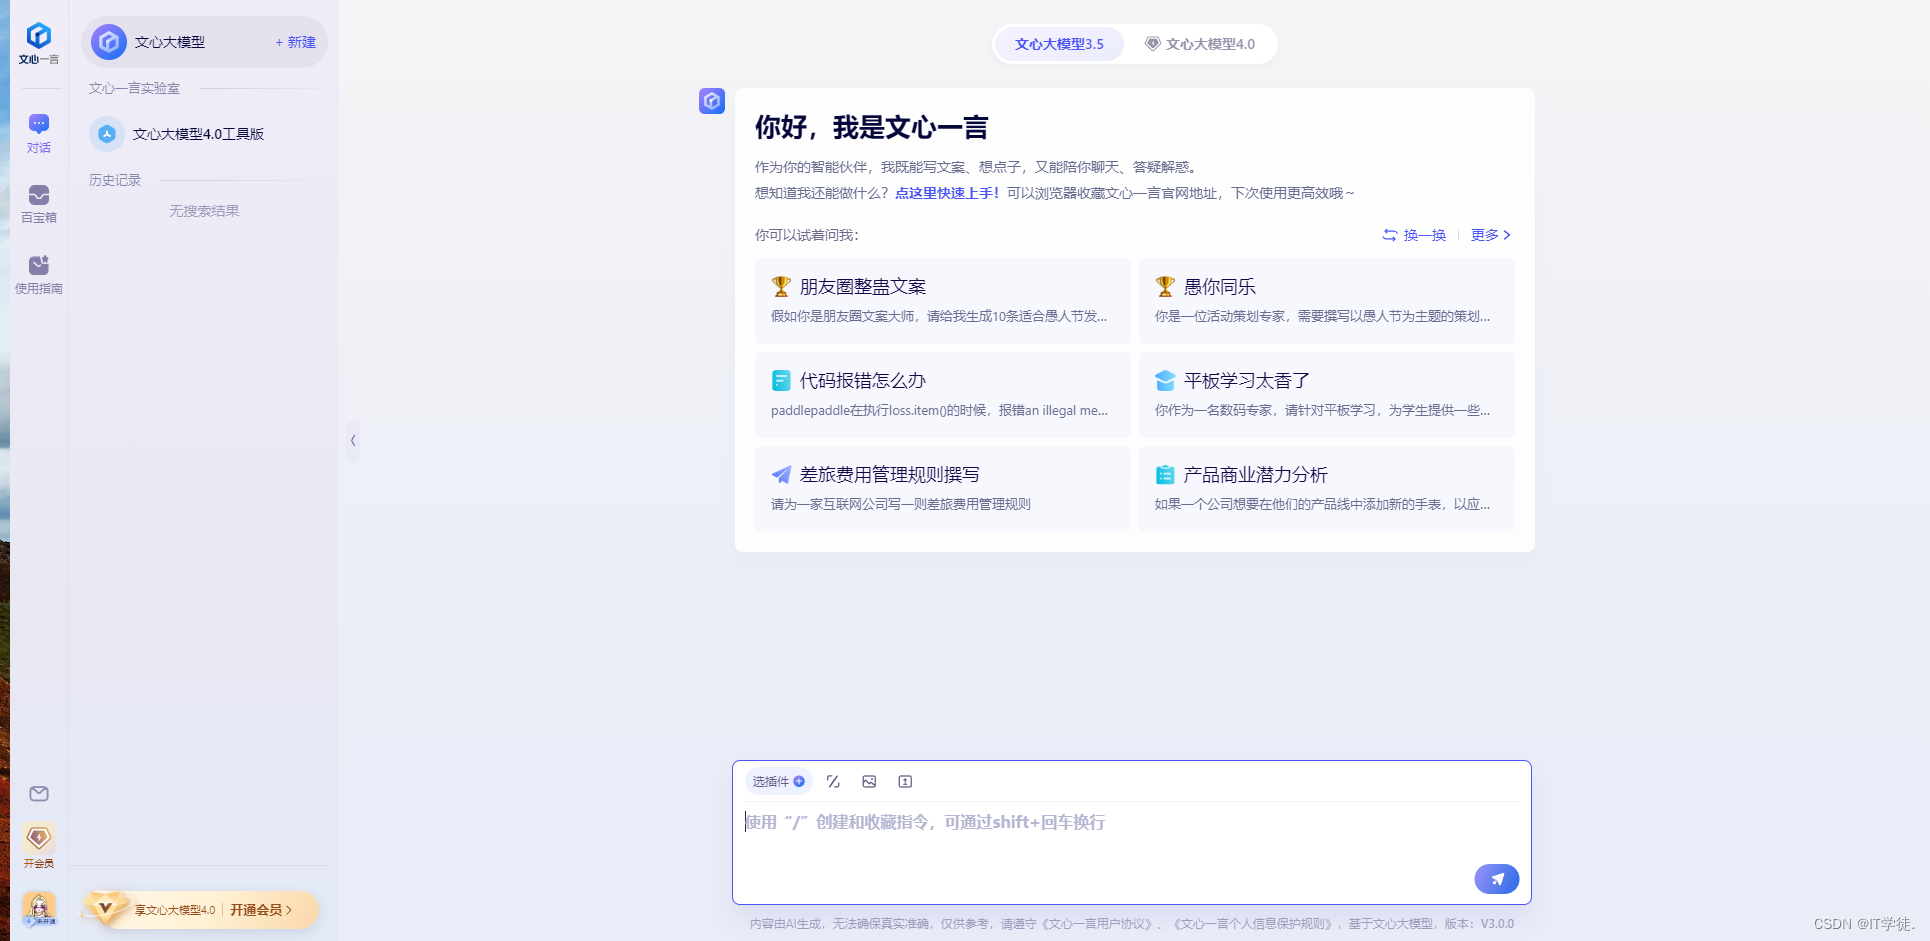The image size is (1930, 941).
Task: Click the gold V badge on member banner
Action: [105, 908]
